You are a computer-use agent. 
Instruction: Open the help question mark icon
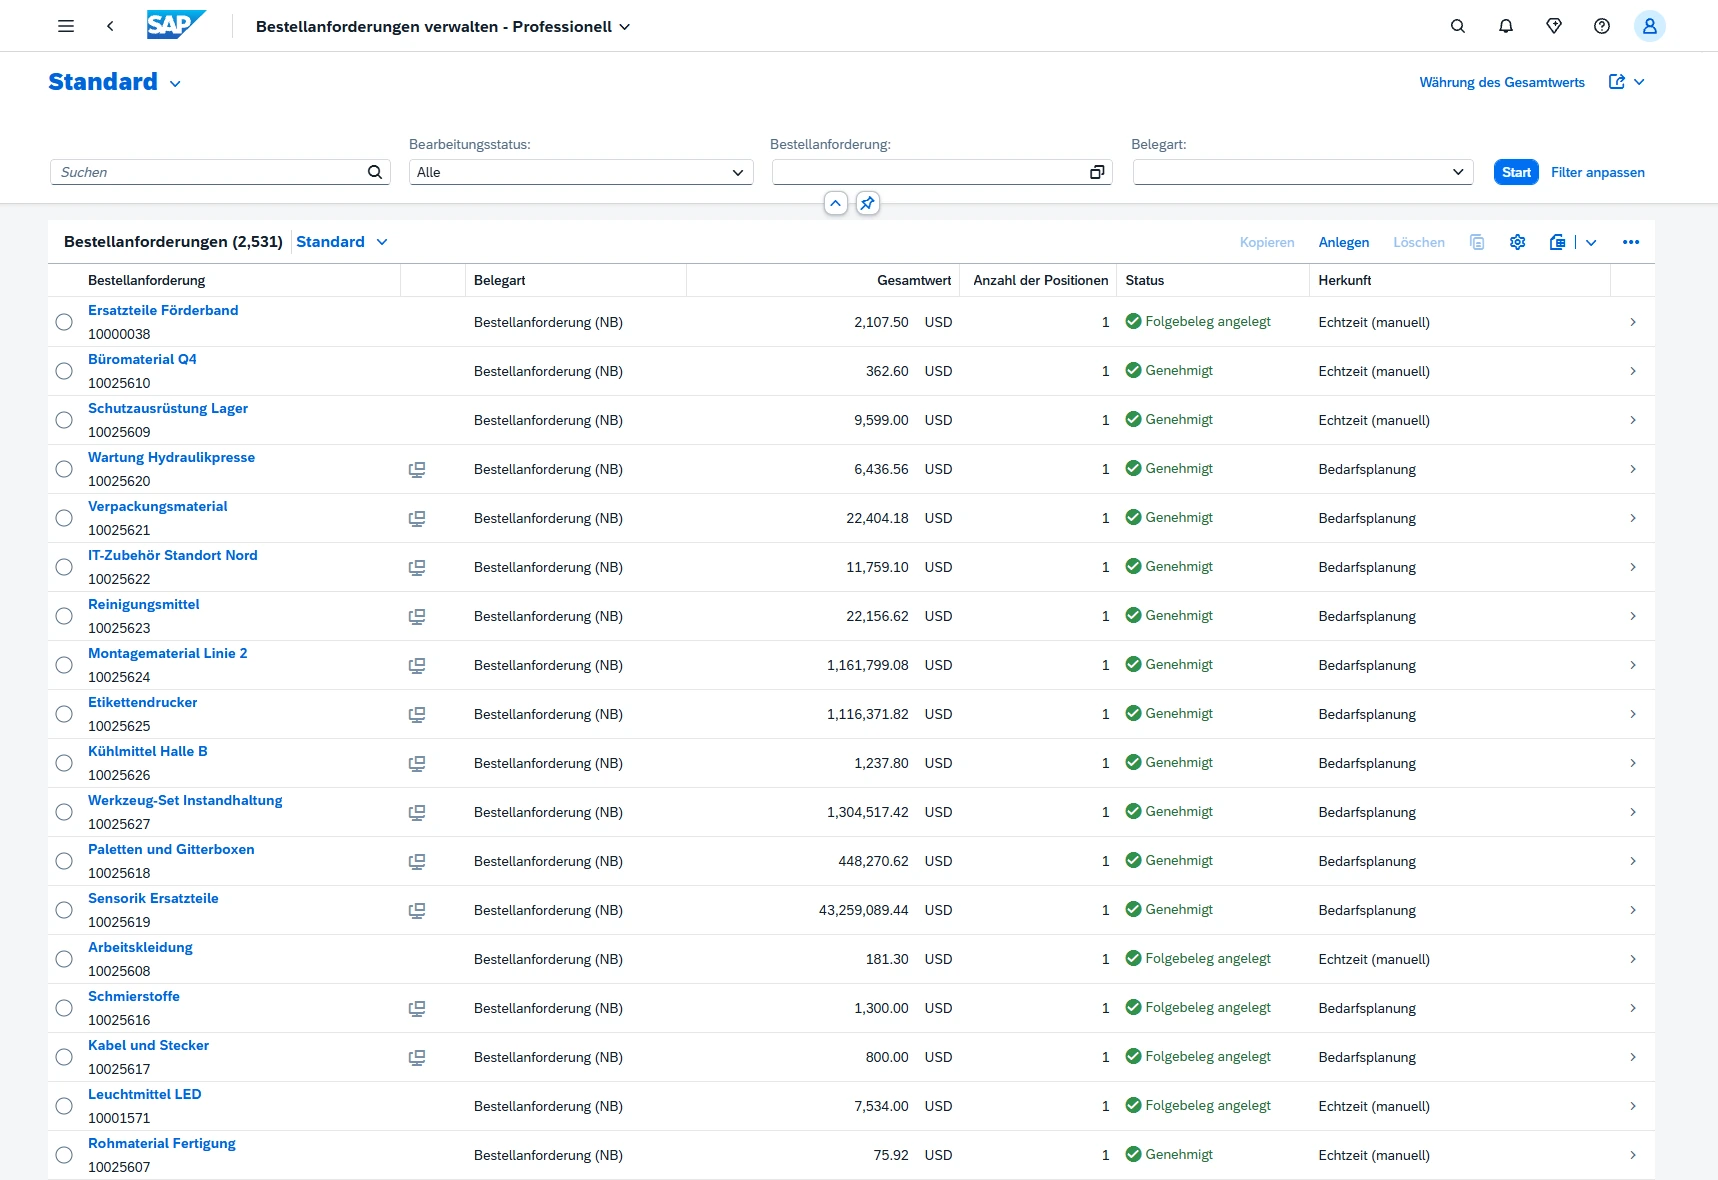click(1602, 26)
